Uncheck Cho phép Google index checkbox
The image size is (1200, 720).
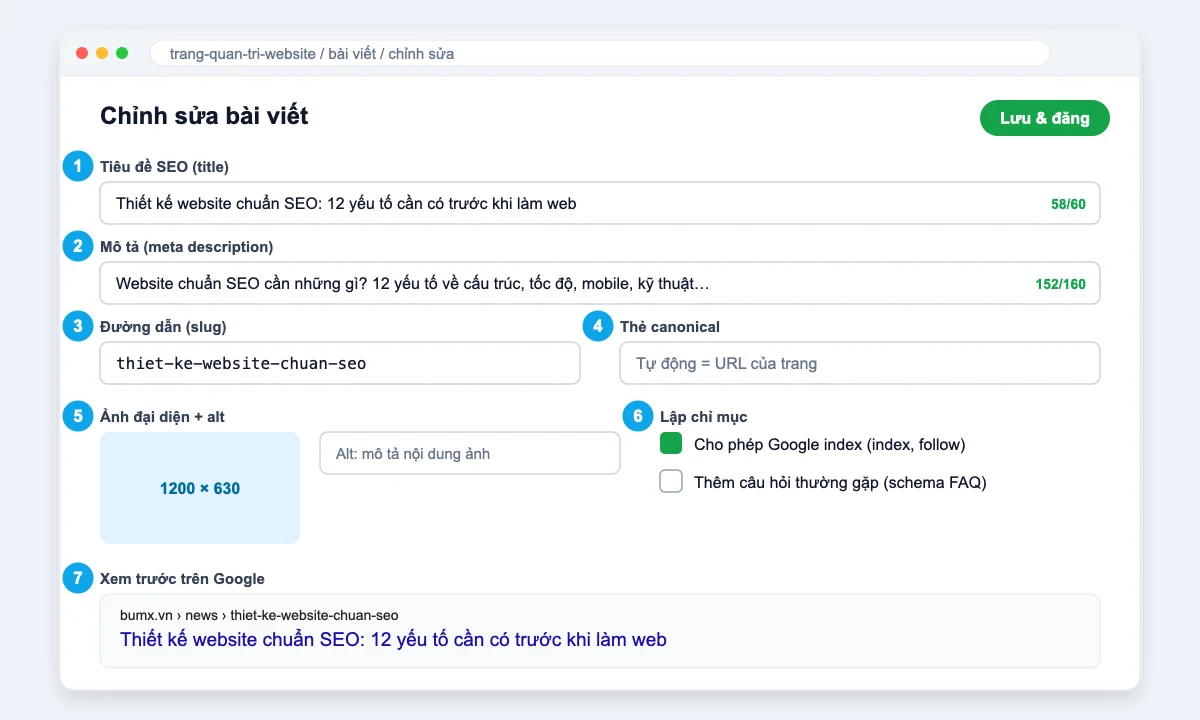(x=671, y=444)
